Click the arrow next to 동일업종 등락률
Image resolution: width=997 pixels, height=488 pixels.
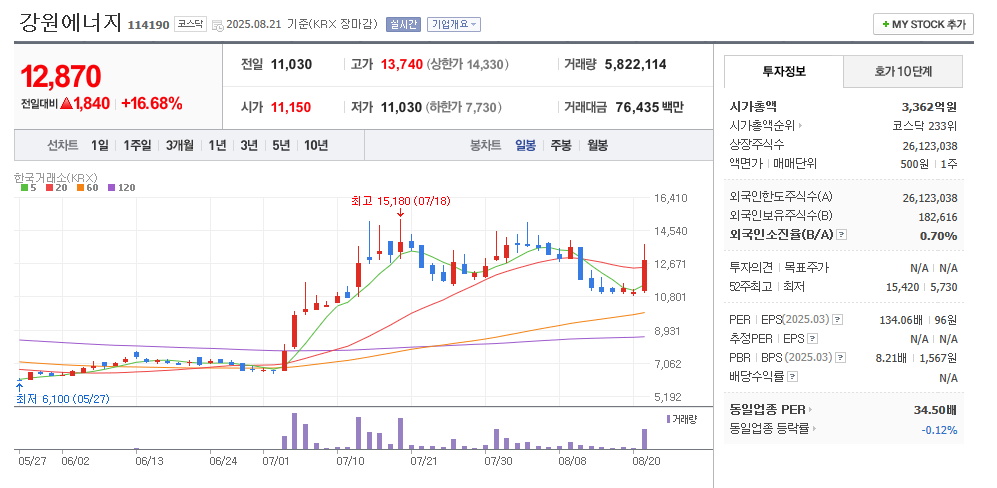point(813,429)
